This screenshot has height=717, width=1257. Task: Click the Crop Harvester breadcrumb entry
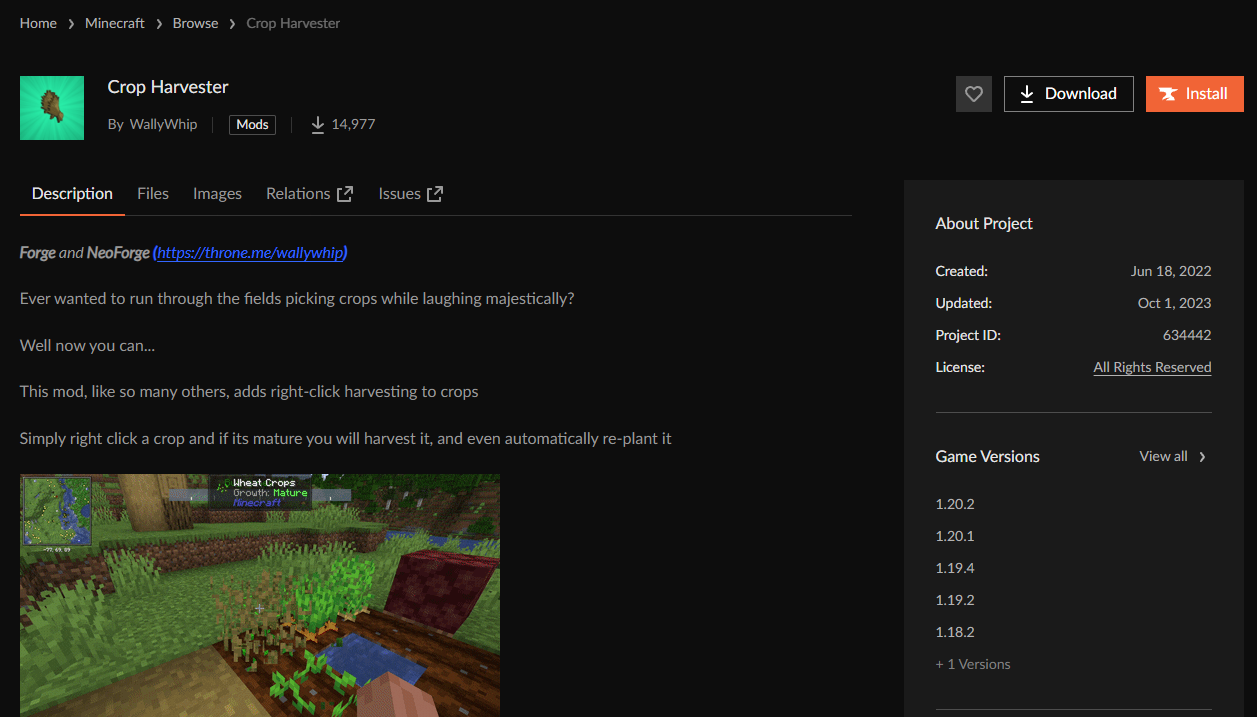[293, 23]
